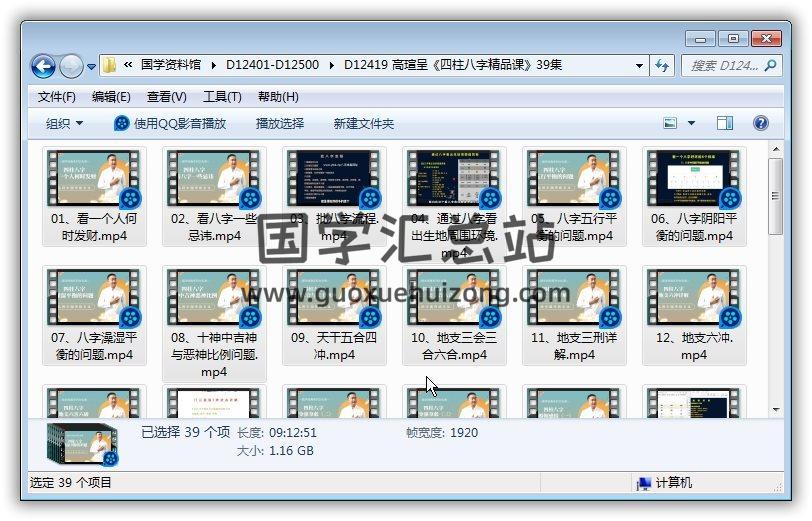Open the help question mark icon
Screen dimensions: 812x521
point(760,123)
